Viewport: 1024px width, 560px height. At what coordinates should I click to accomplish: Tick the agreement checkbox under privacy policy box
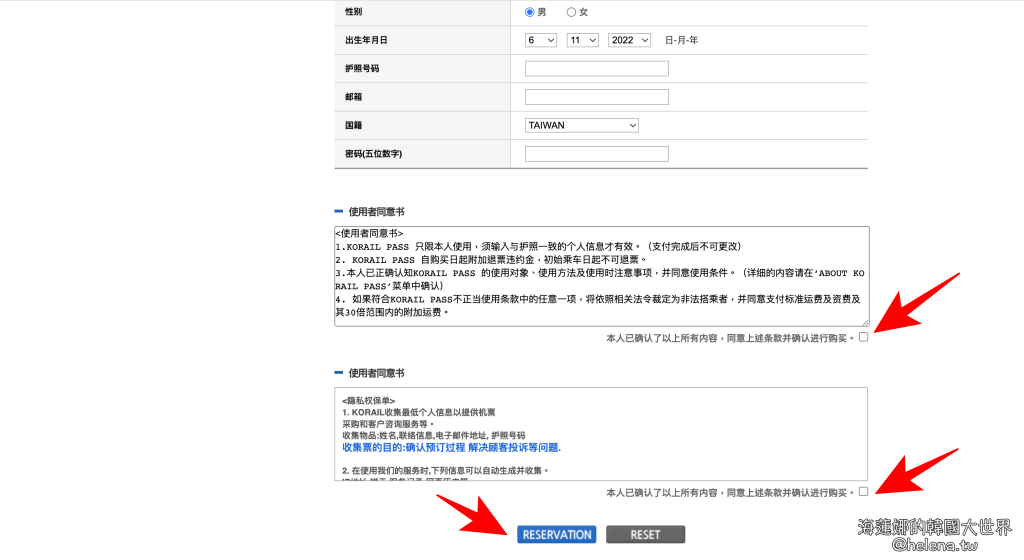(x=863, y=492)
